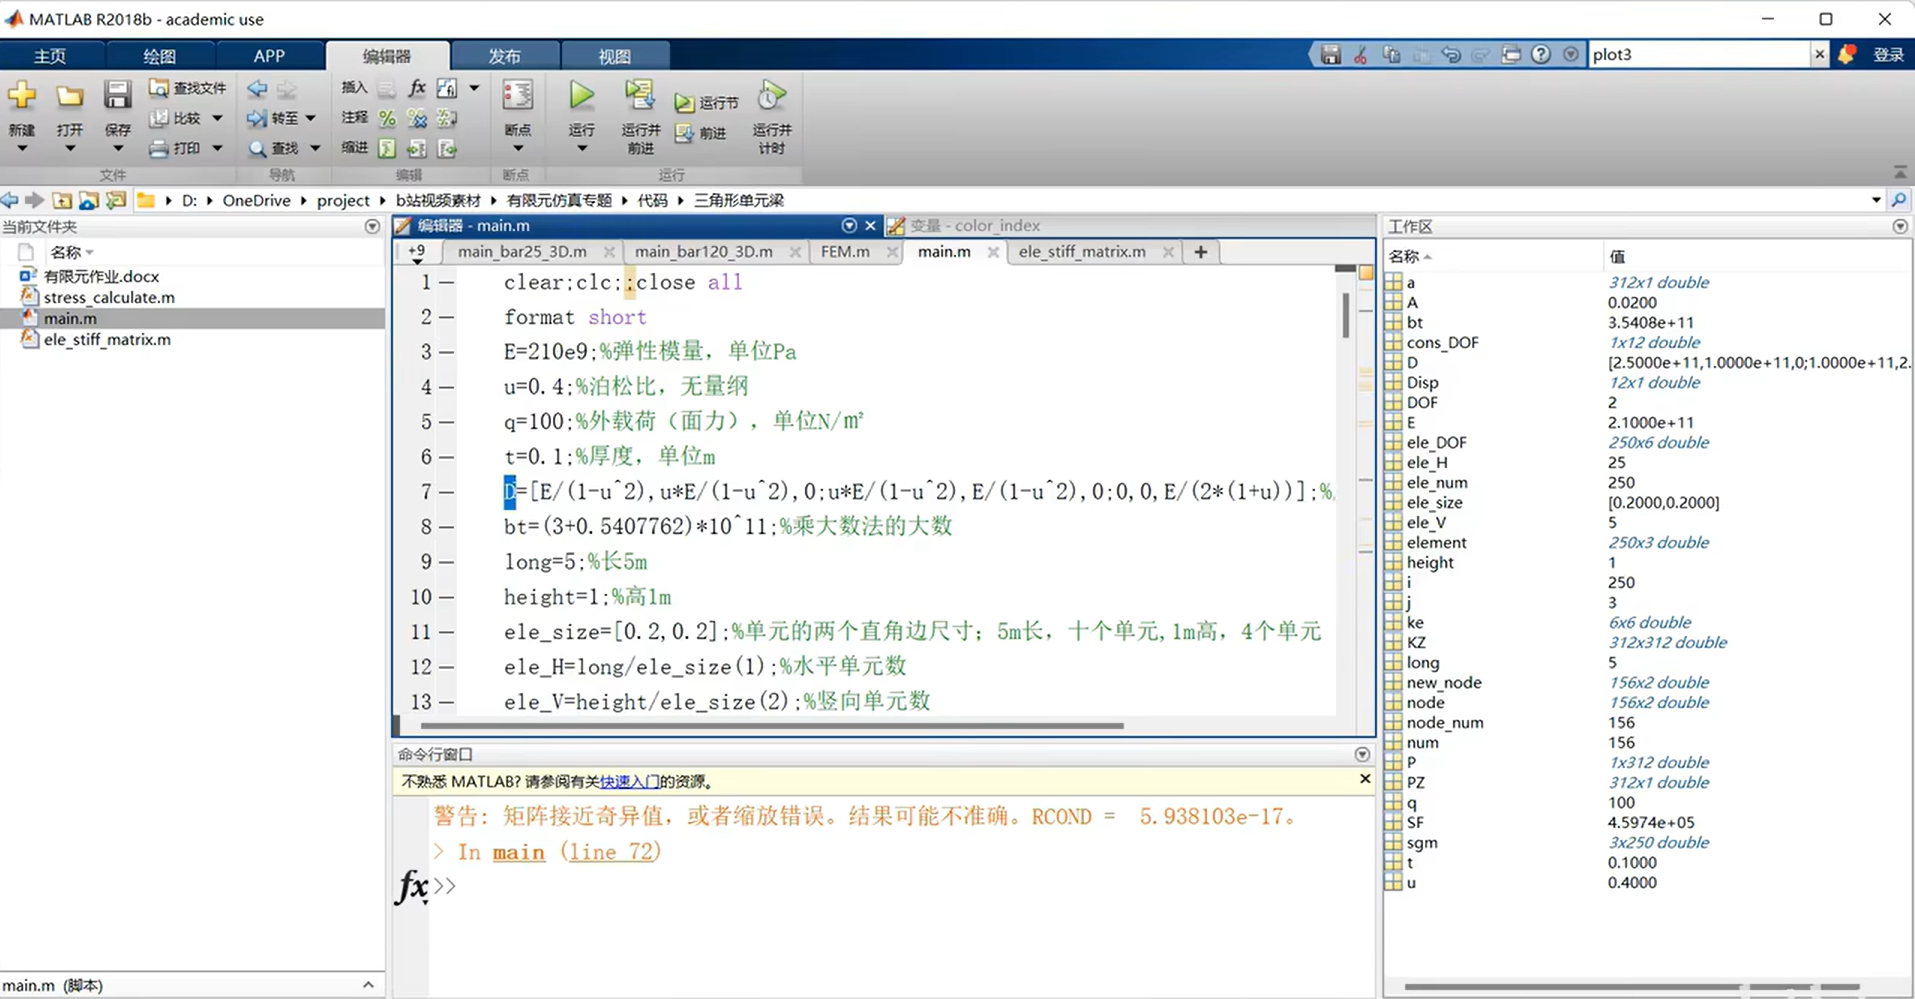Open help via the question mark icon
1915x999 pixels.
click(1541, 55)
